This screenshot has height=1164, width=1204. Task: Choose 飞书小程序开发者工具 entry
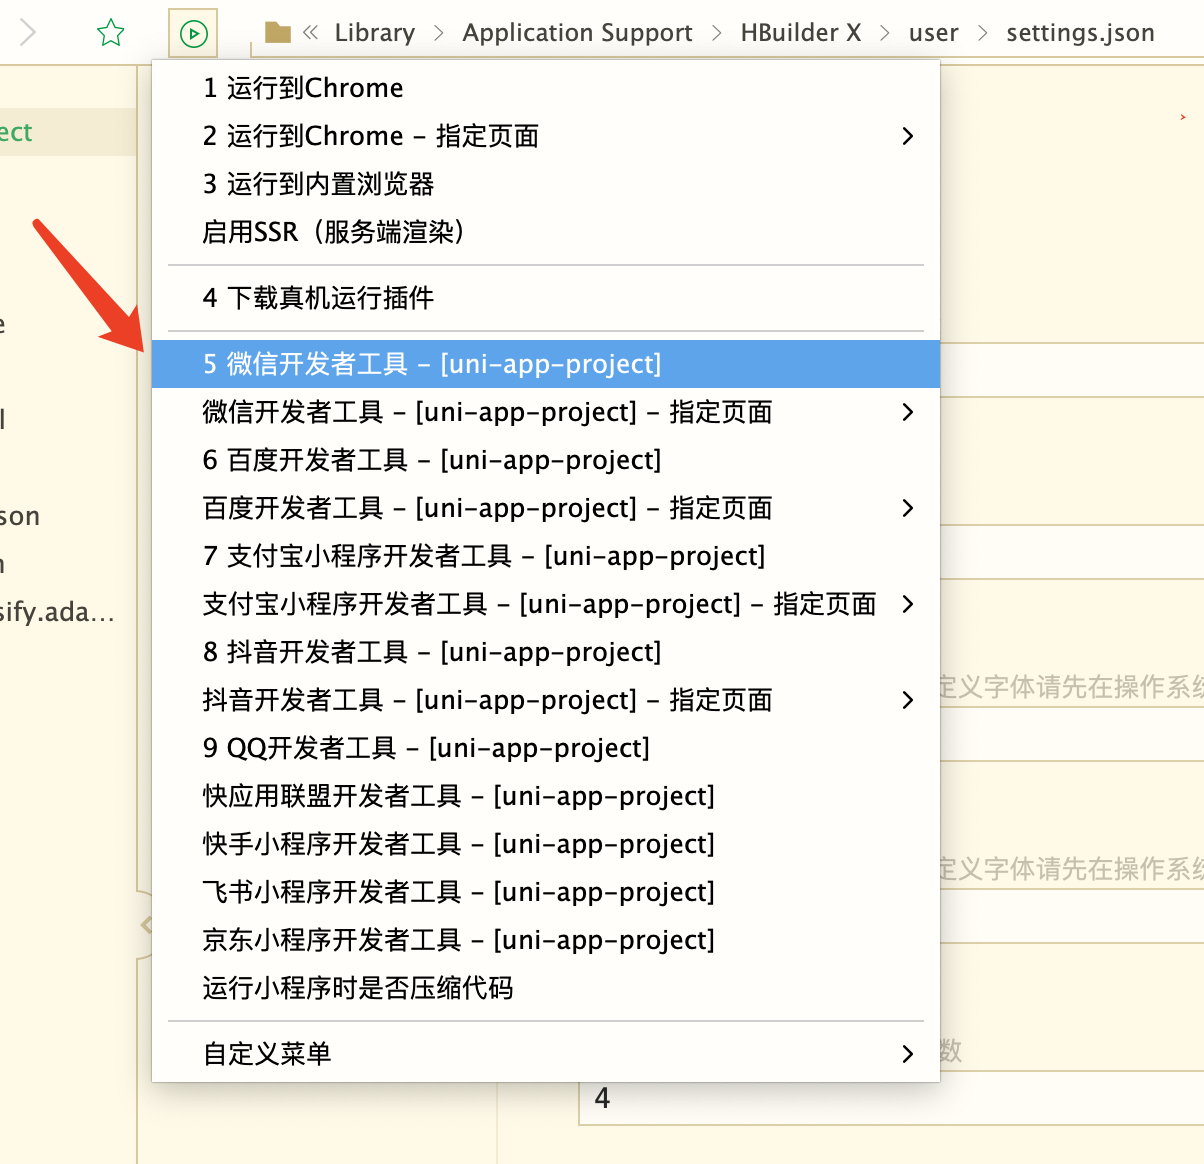(x=546, y=892)
